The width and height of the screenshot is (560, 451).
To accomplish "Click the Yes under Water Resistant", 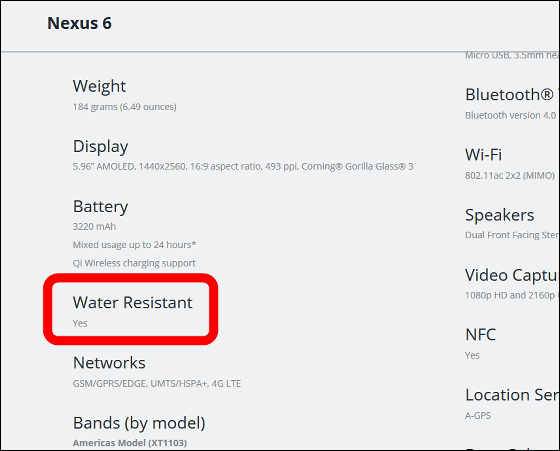I will 80,323.
